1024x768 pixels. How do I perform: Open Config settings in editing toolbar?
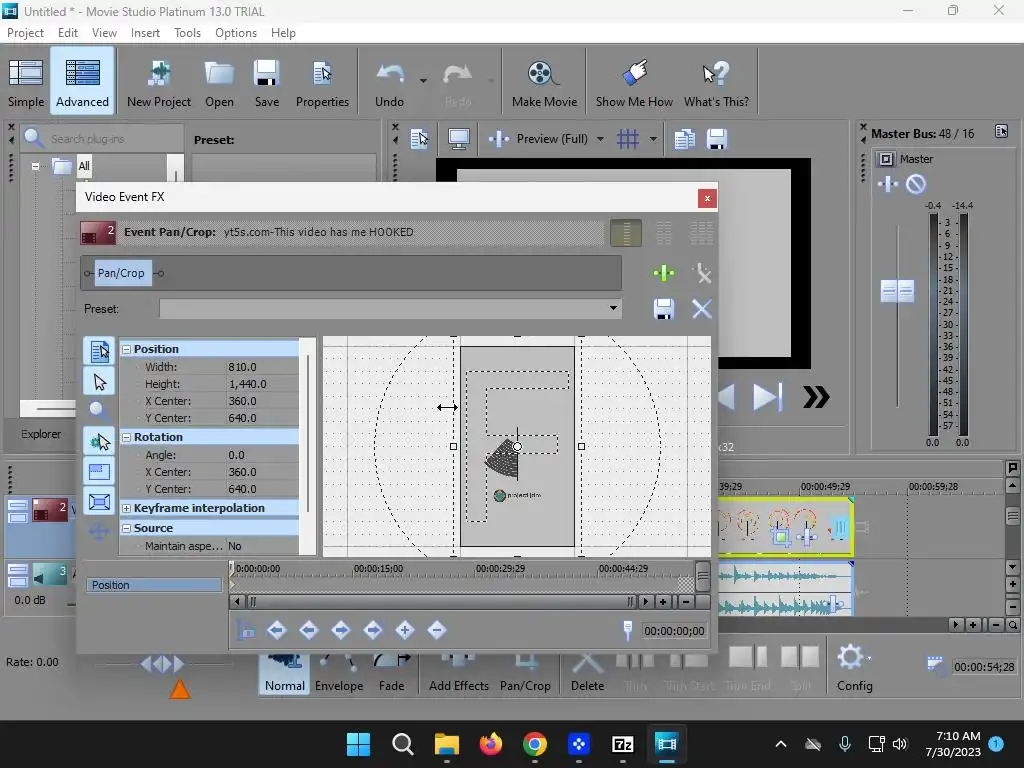tap(854, 667)
